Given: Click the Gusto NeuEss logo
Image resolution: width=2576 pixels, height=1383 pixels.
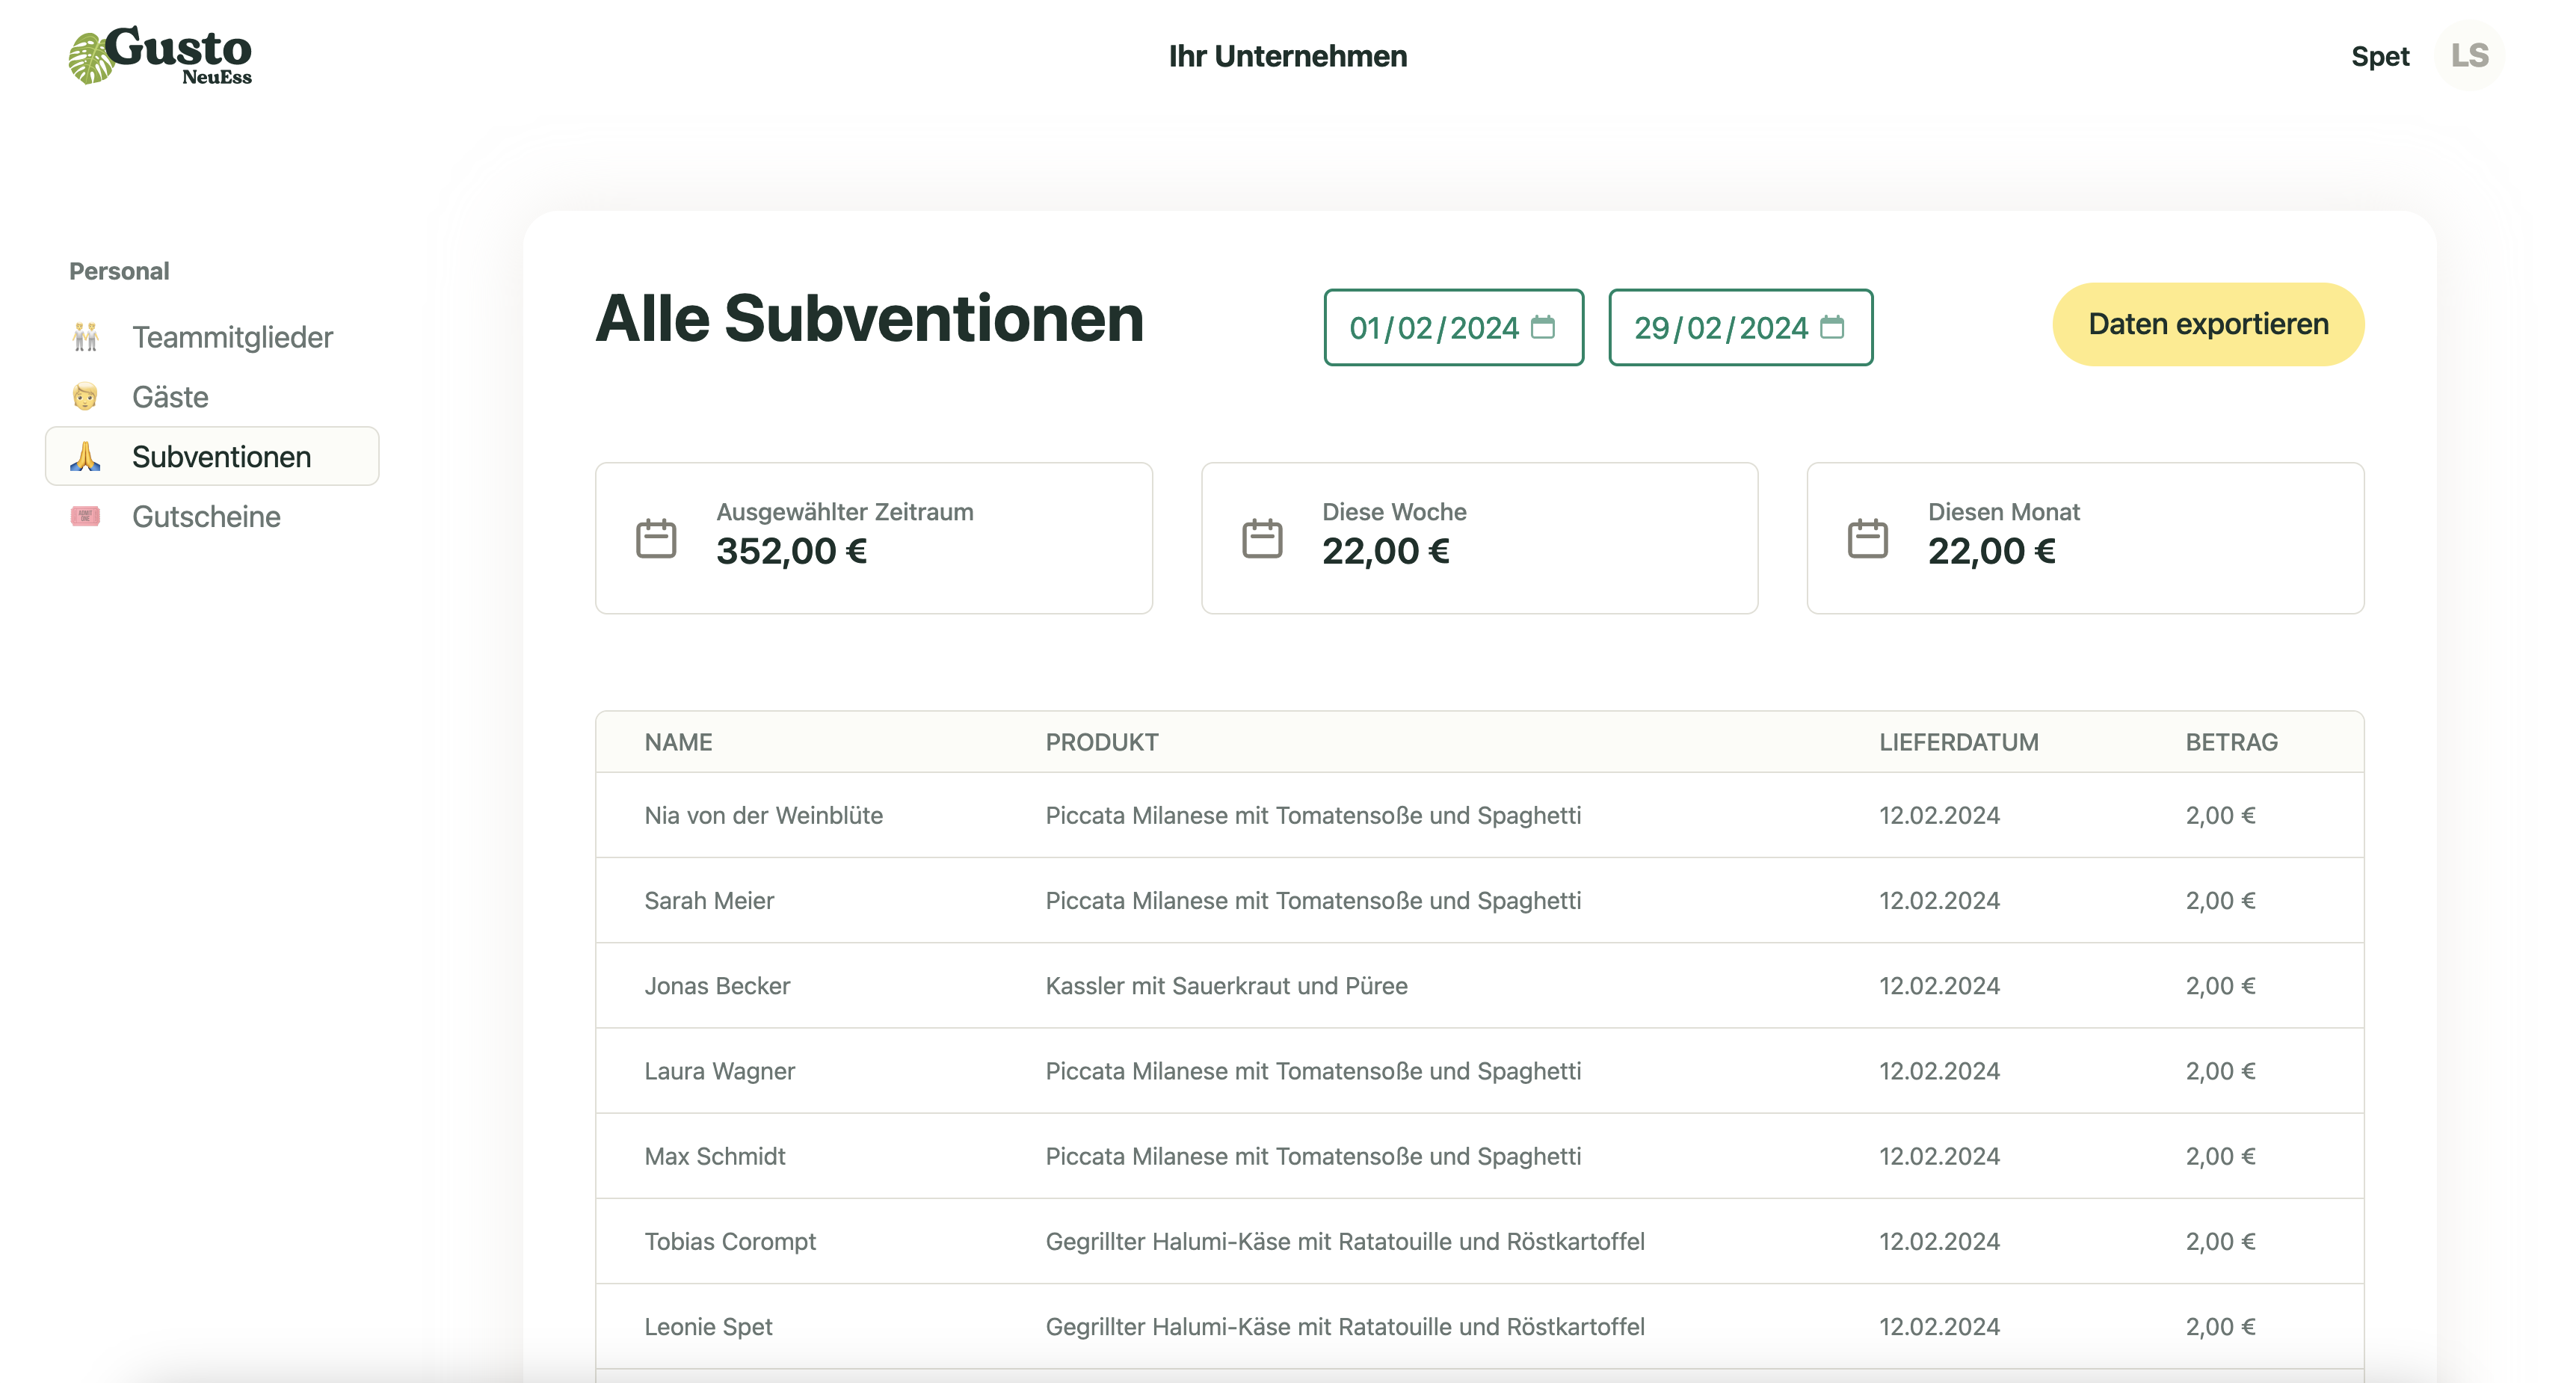Looking at the screenshot, I should click(x=160, y=56).
